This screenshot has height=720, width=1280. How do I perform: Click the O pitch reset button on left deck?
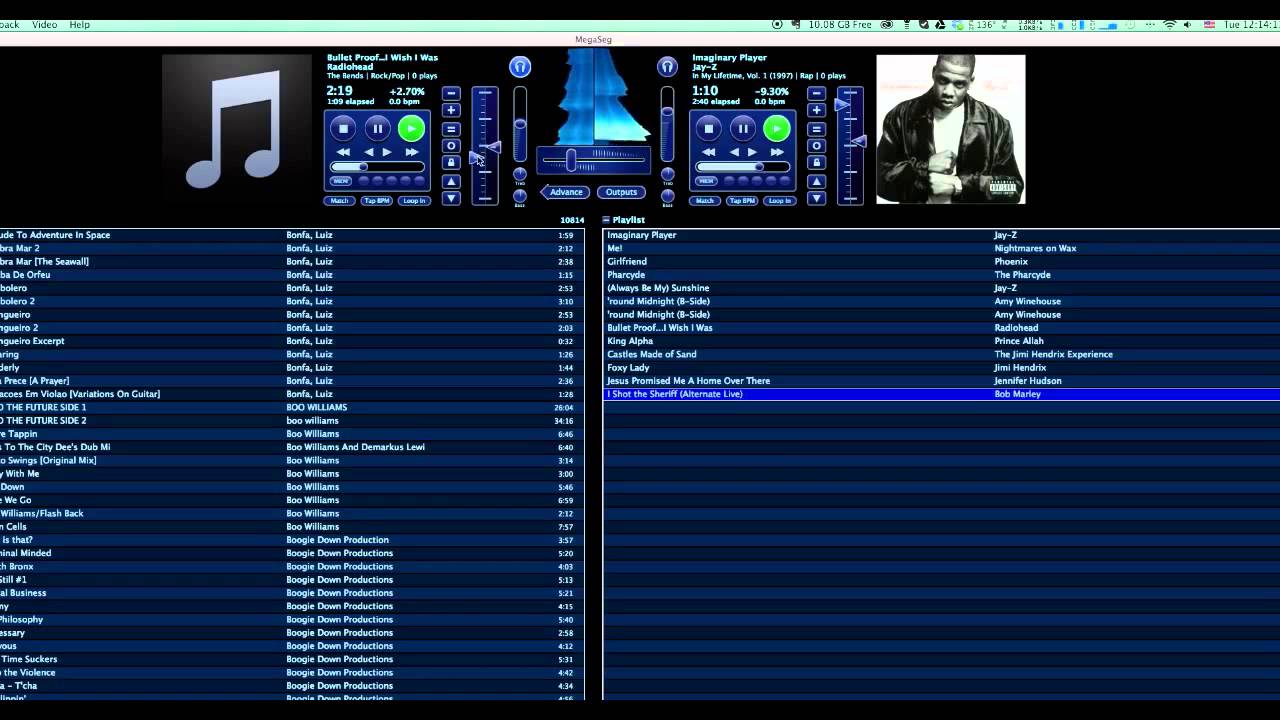click(x=451, y=146)
